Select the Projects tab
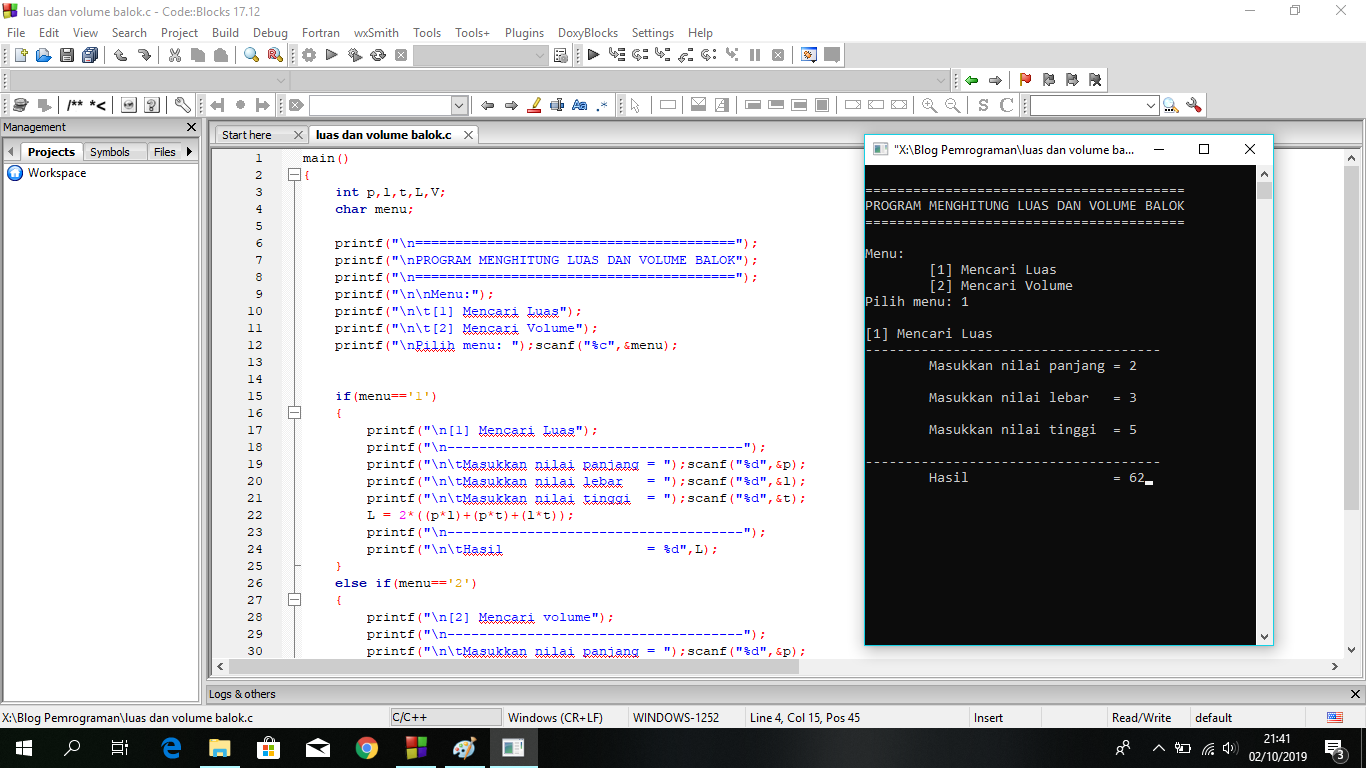Image resolution: width=1366 pixels, height=768 pixels. (51, 152)
